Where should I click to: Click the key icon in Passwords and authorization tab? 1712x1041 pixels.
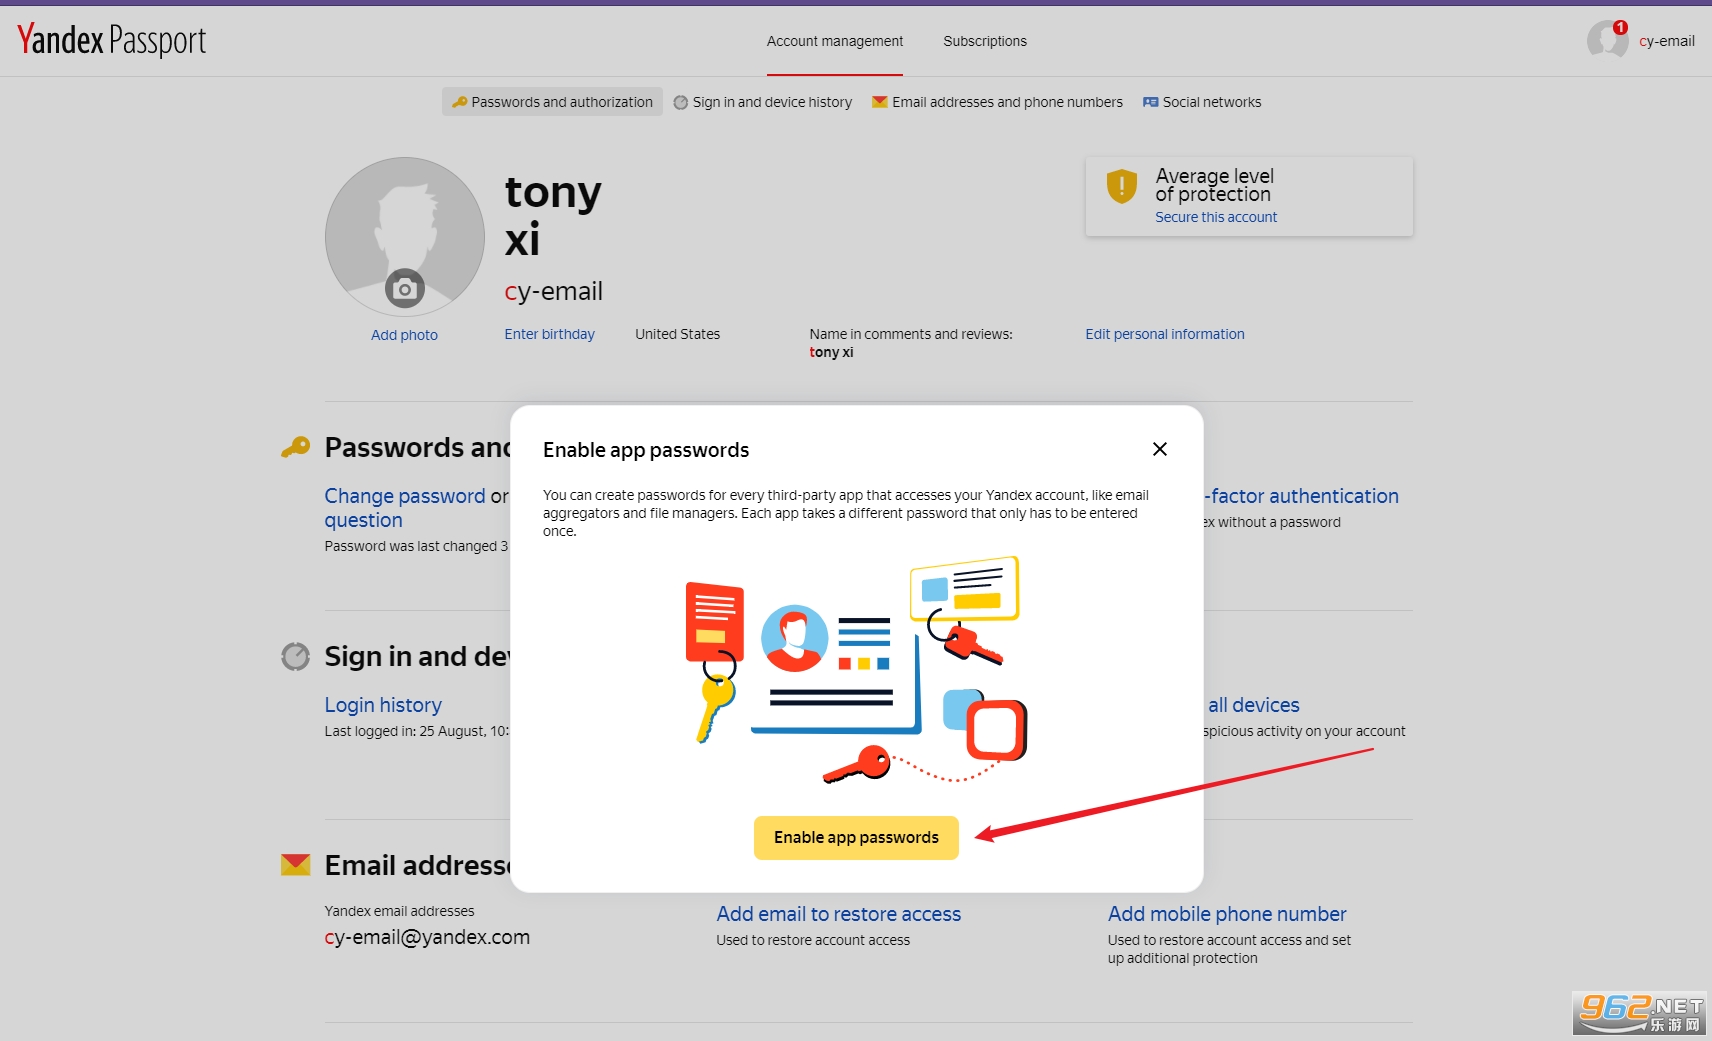pyautogui.click(x=460, y=102)
